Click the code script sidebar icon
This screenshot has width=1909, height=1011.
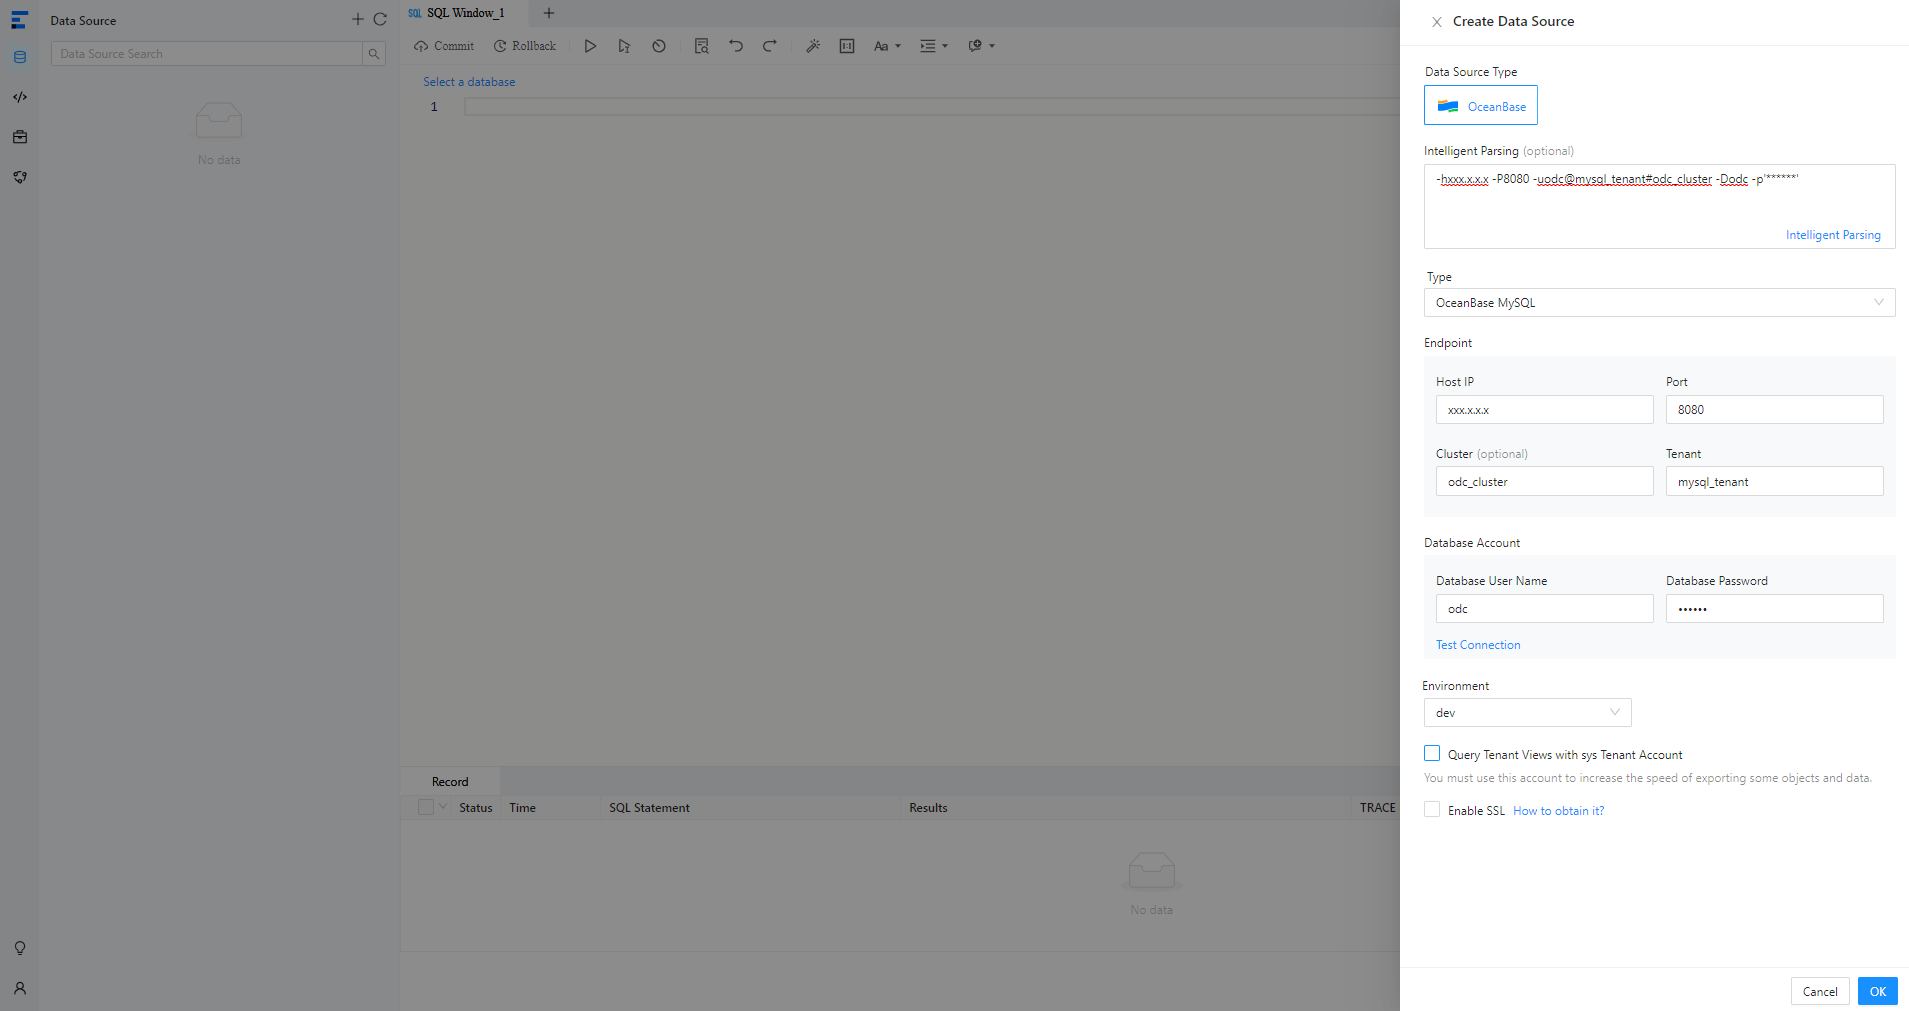pyautogui.click(x=20, y=97)
